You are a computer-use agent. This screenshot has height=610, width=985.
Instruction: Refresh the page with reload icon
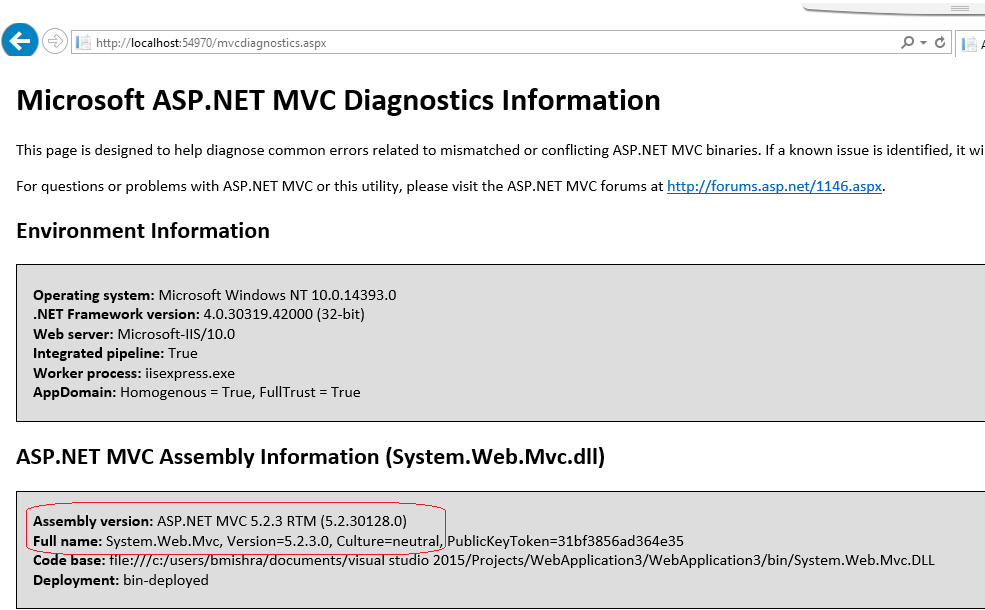pos(940,42)
